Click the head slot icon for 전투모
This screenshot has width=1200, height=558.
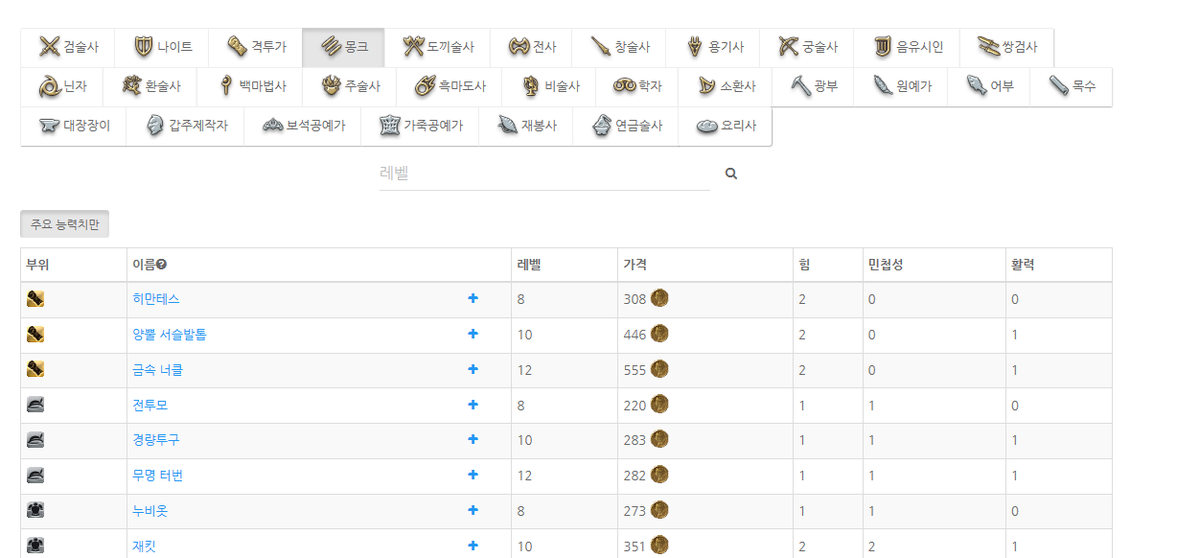pyautogui.click(x=35, y=404)
